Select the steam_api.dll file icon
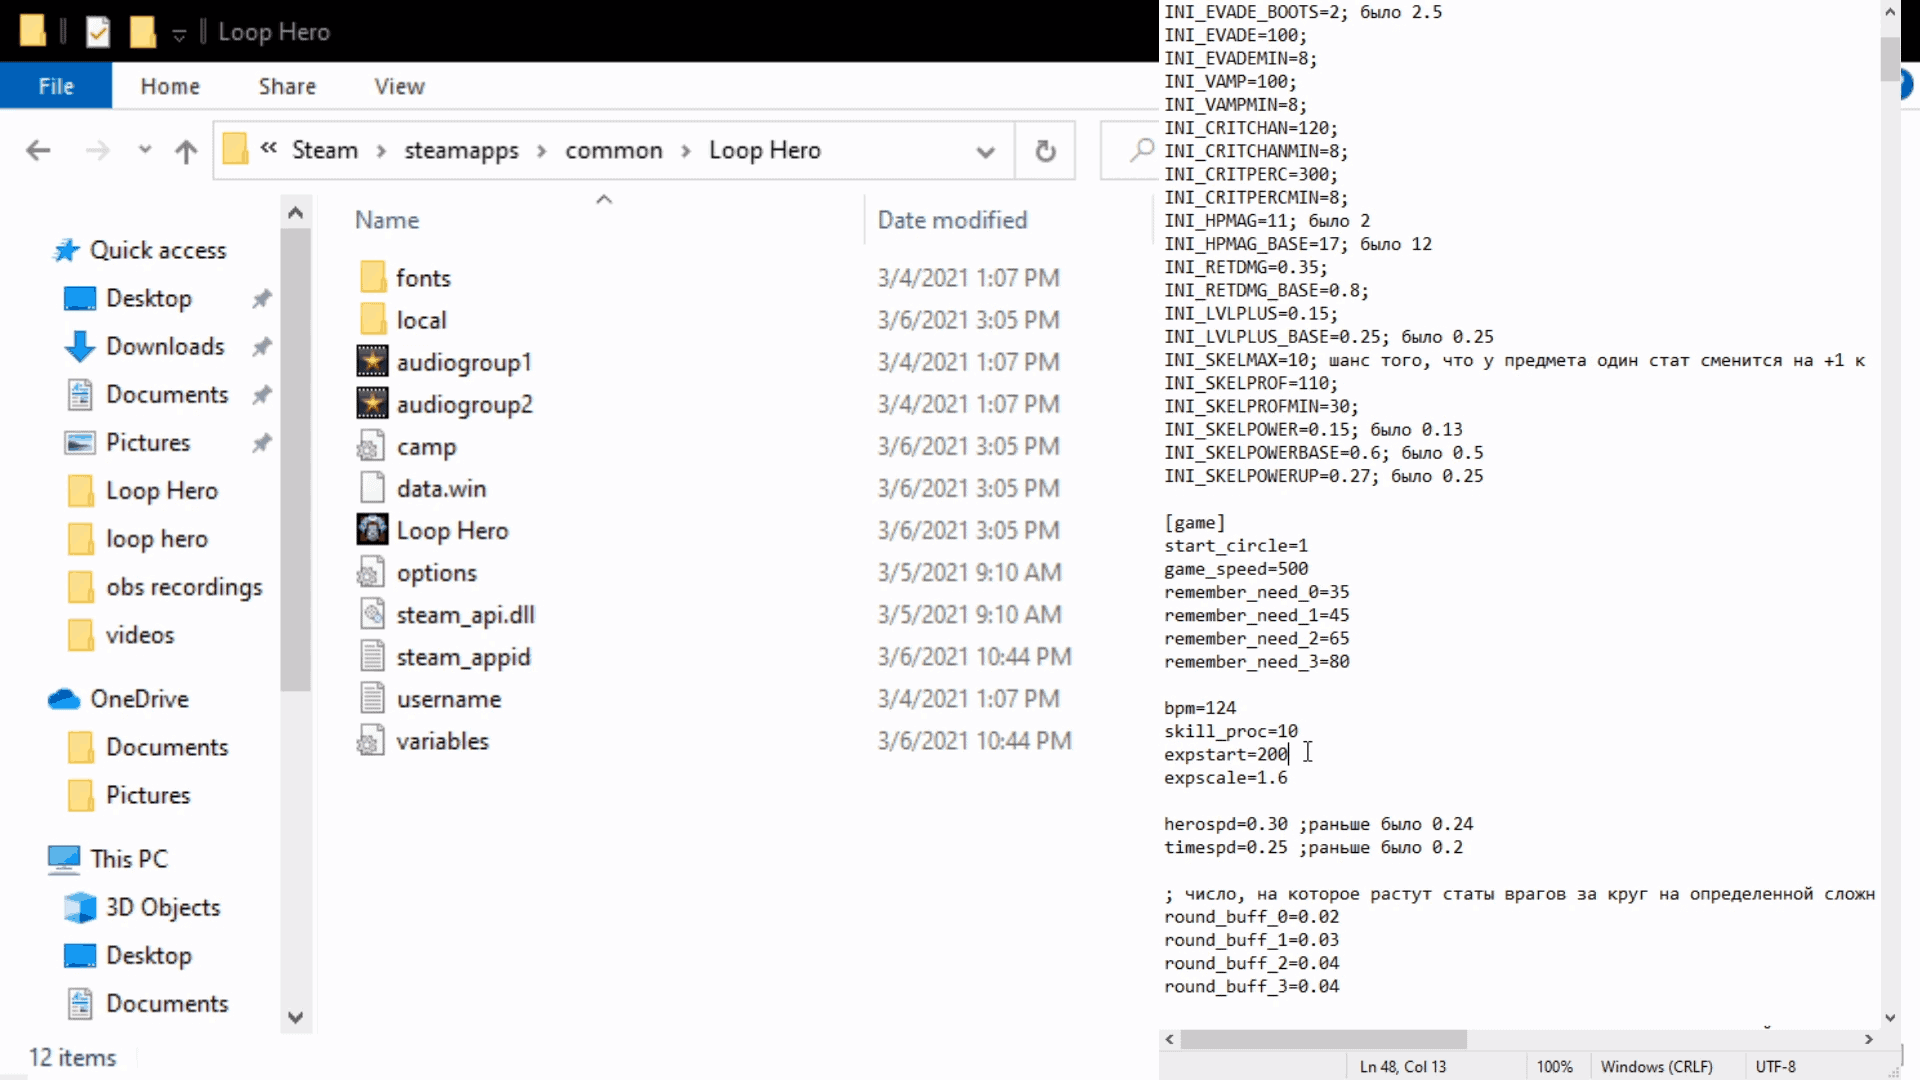Screen dimensions: 1920x1080 click(371, 614)
